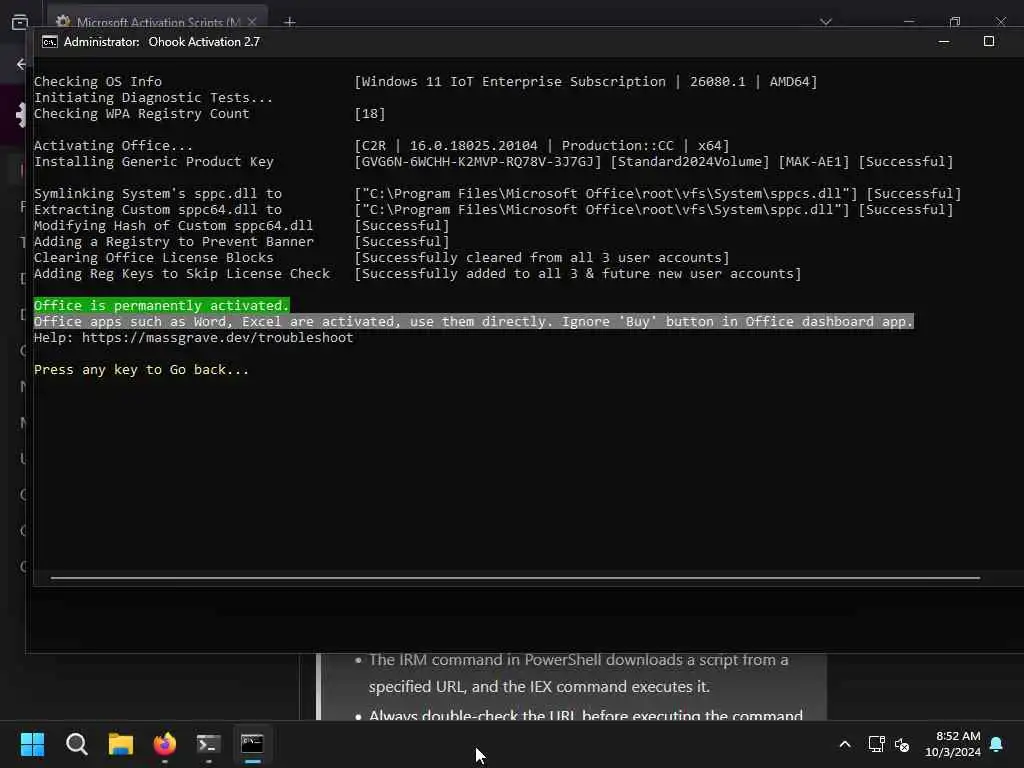Click 'Press any key to Go back...' line
Image resolution: width=1024 pixels, height=768 pixels.
click(141, 370)
